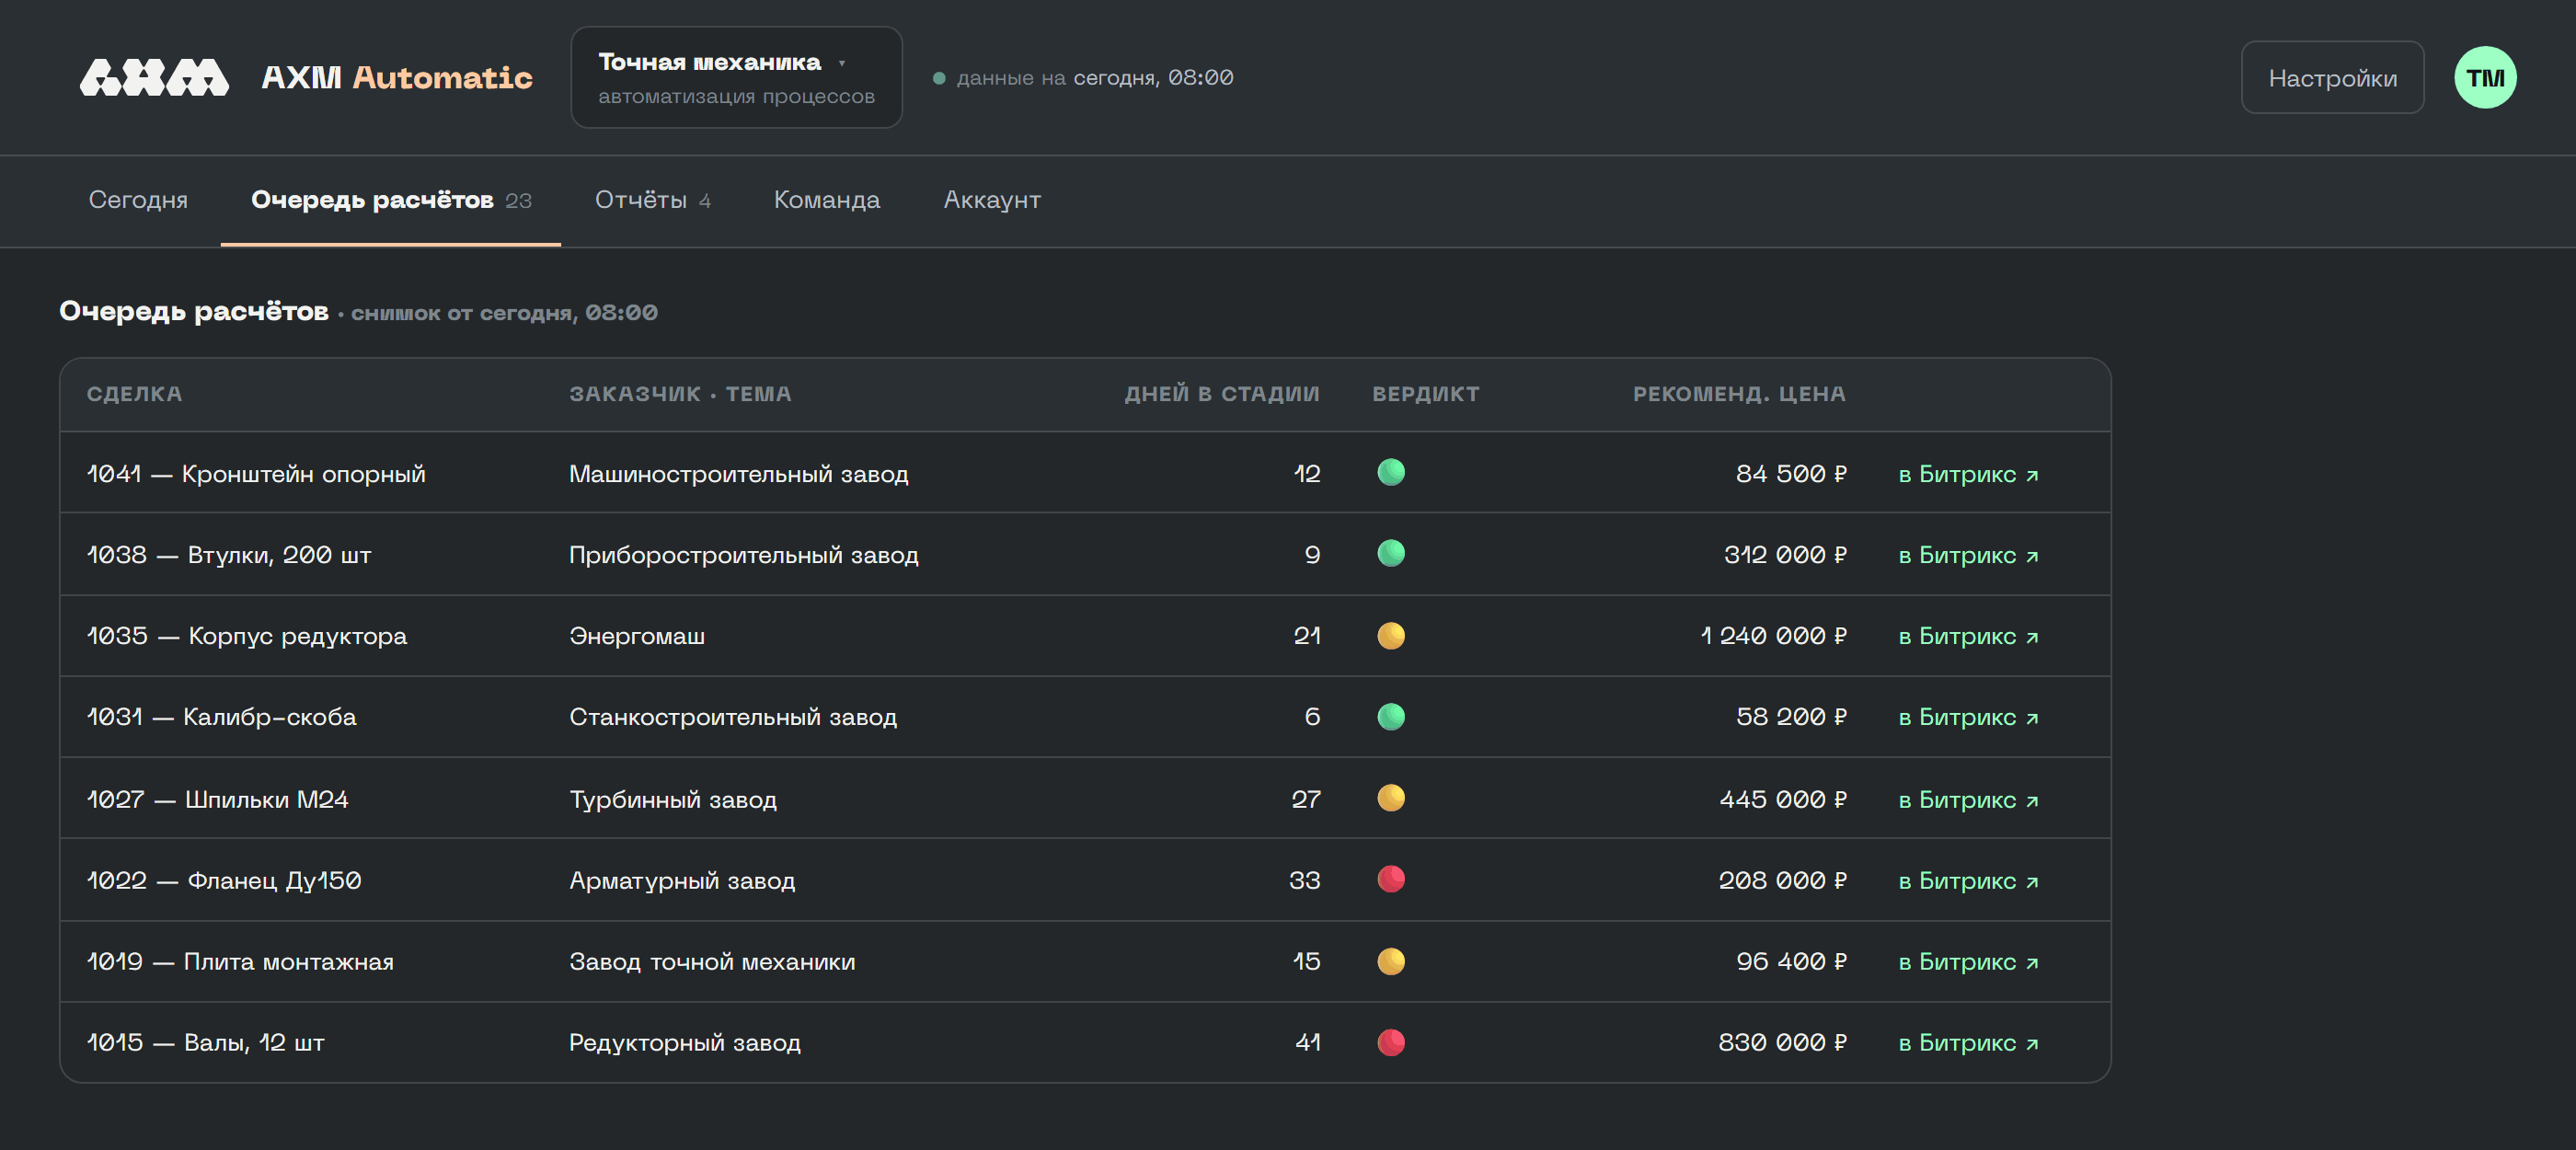The image size is (2576, 1150).
Task: Open deal 1022 in Битрикс
Action: pos(1967,881)
